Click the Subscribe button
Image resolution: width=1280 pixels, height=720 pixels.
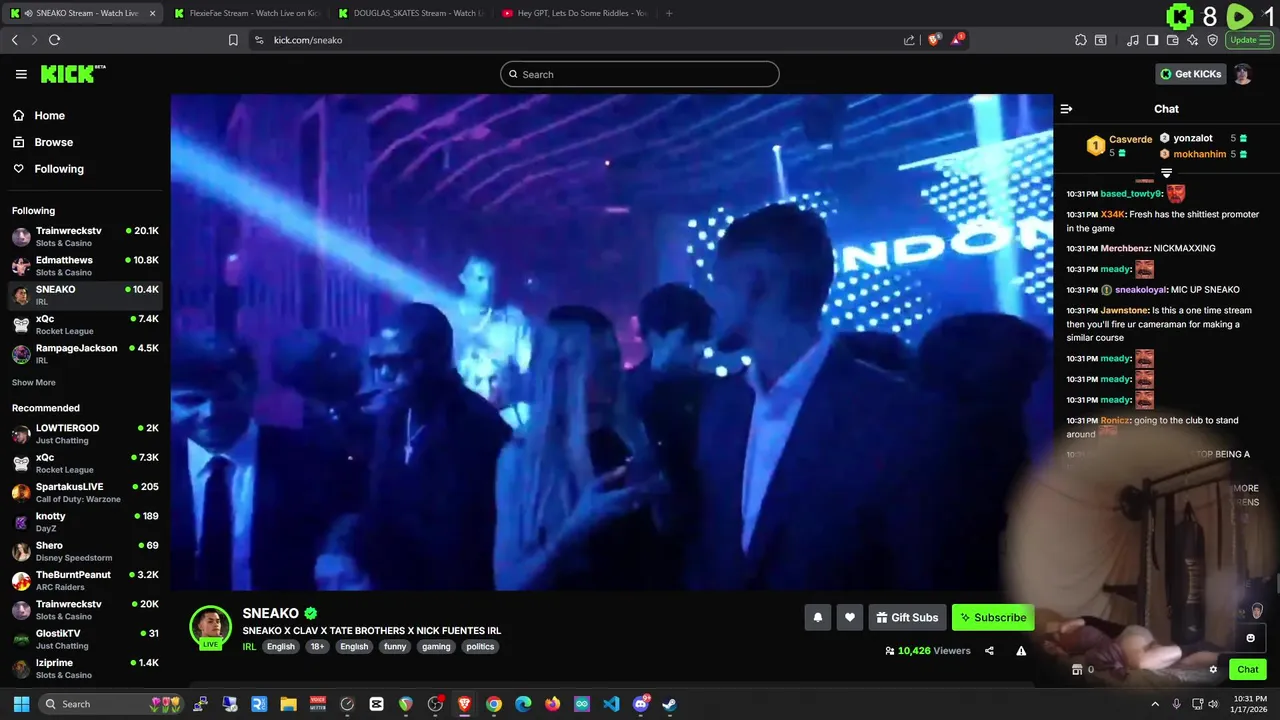tap(993, 618)
